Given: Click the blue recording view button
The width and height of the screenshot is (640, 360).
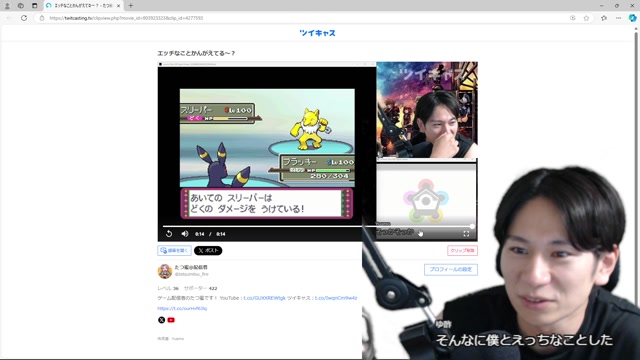Looking at the screenshot, I should coord(174,251).
